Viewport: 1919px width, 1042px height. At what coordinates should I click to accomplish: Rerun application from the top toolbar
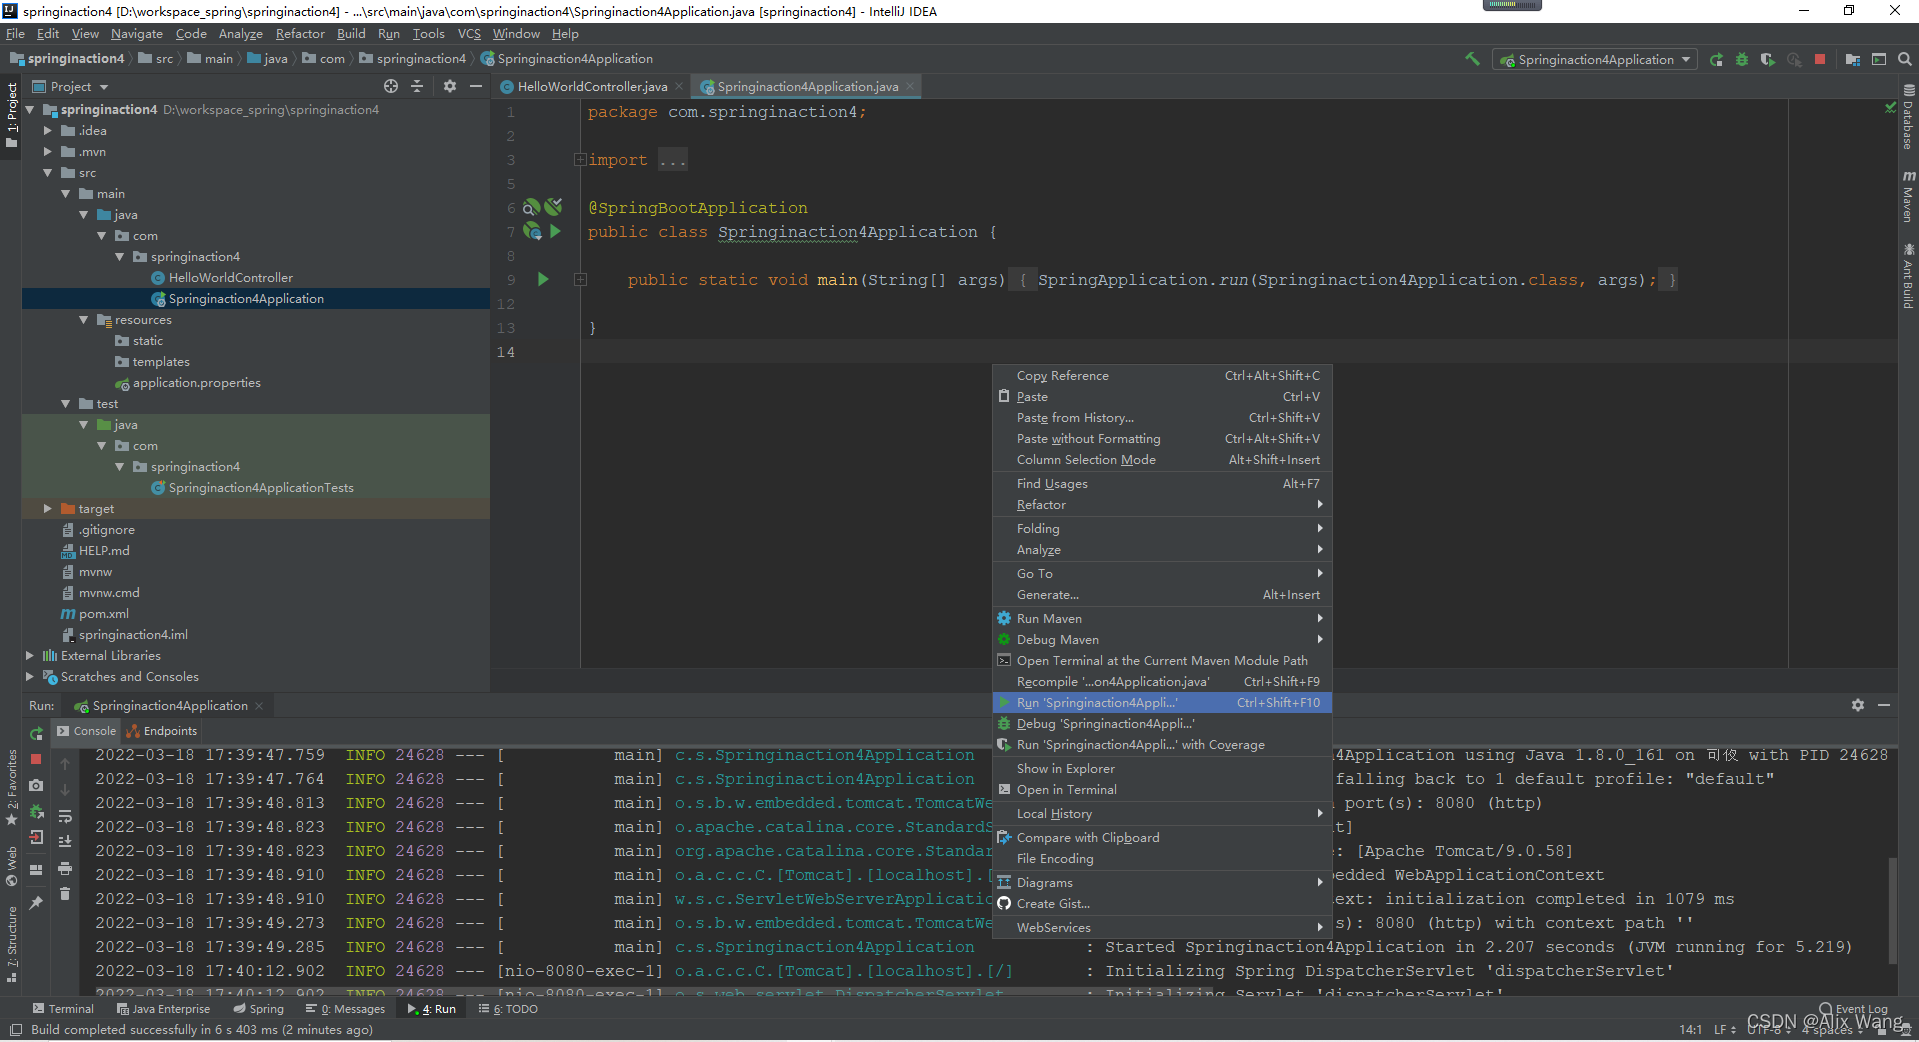point(1716,59)
